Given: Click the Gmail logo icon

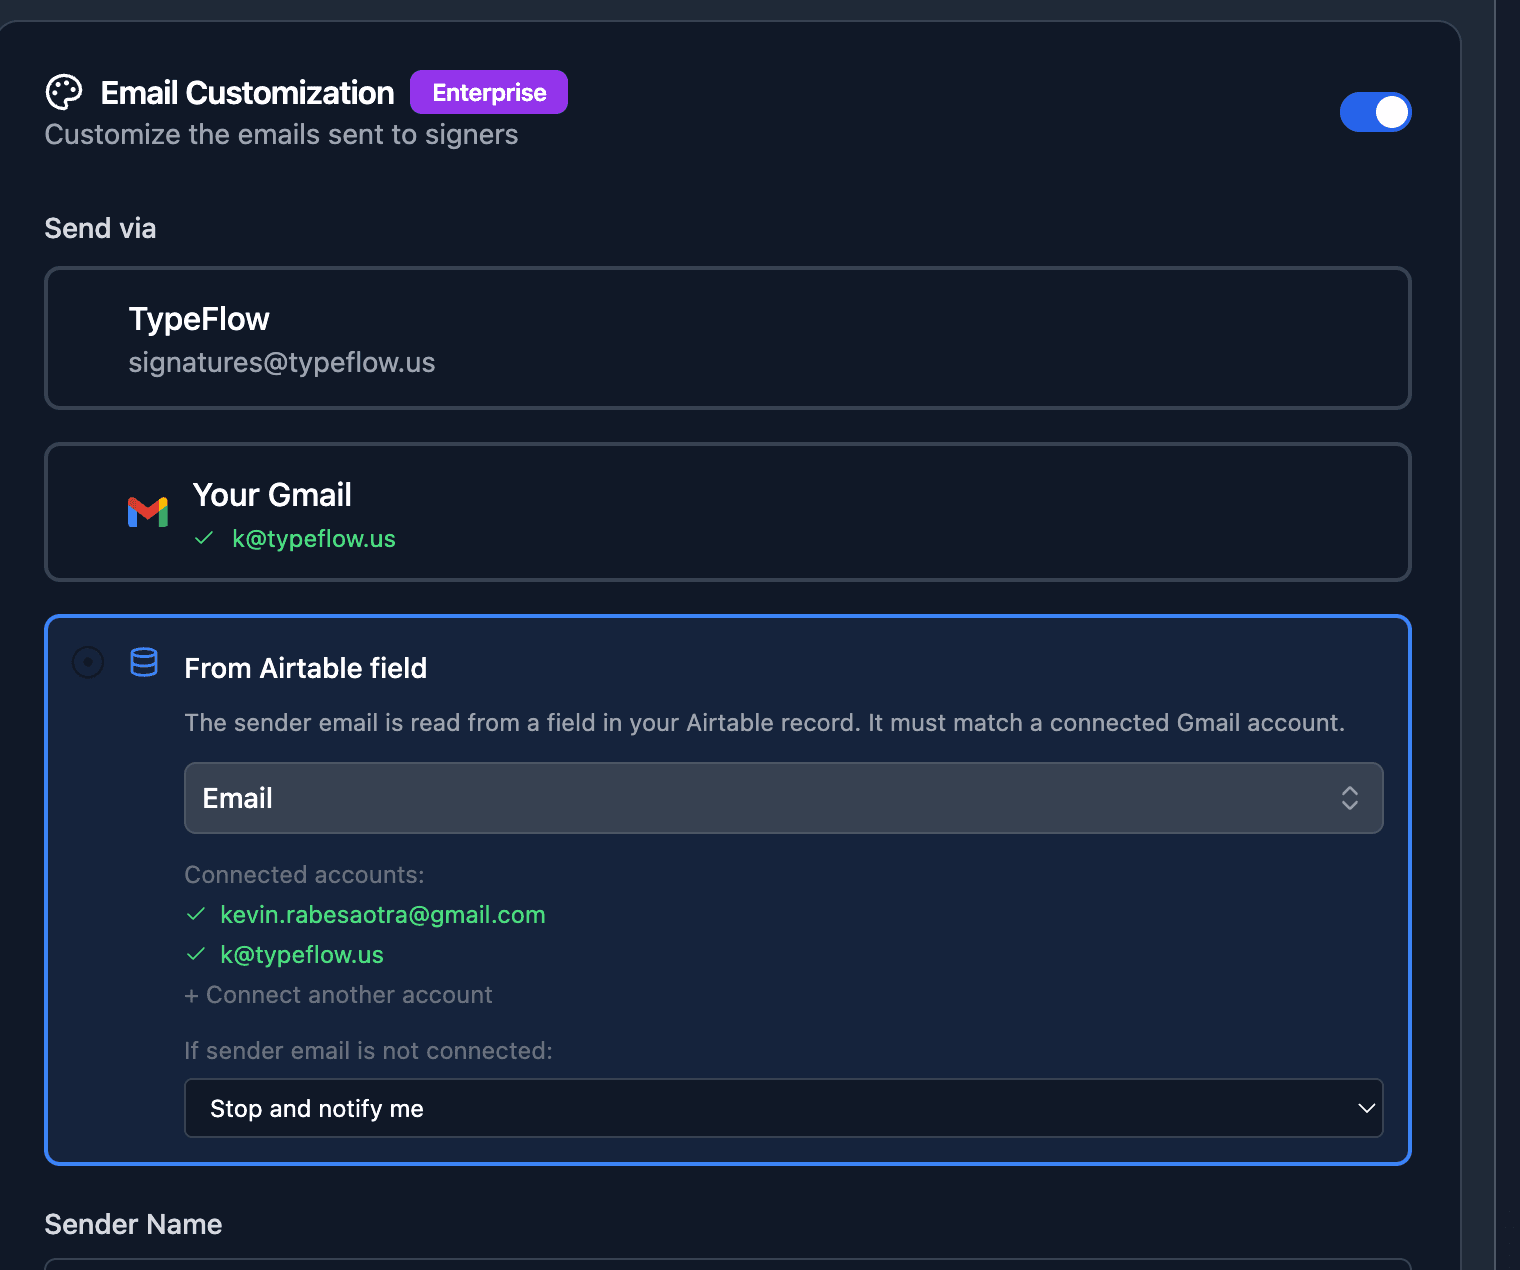Looking at the screenshot, I should [148, 512].
